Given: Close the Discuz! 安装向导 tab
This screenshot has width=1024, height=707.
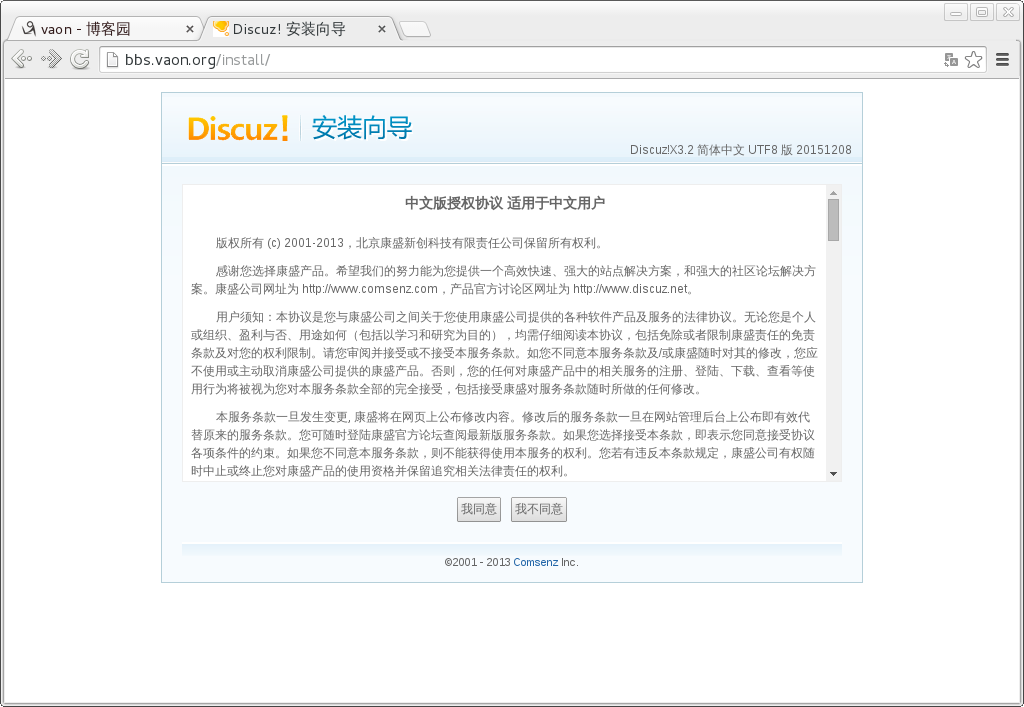Looking at the screenshot, I should (382, 29).
